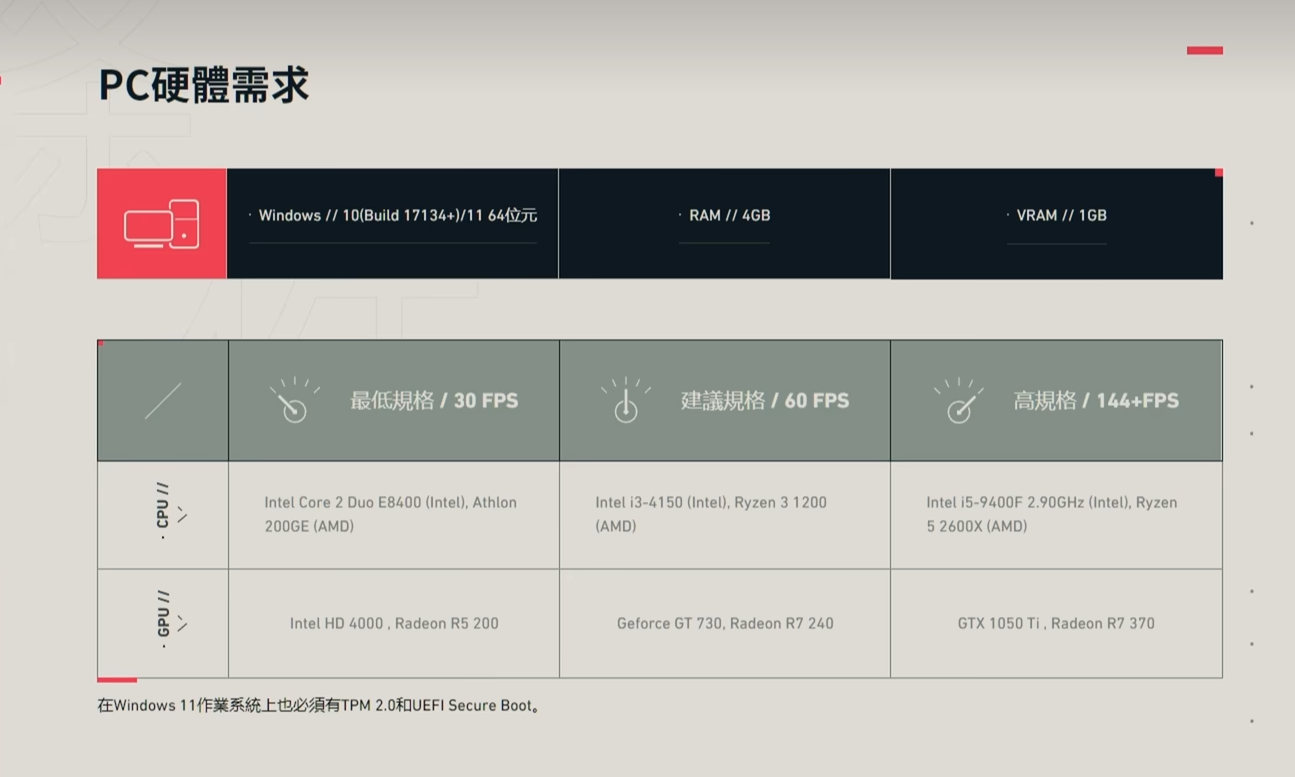Screen dimensions: 1295x777
Task: Click the GTX 1050 Ti high-spec GPU cell
Action: coord(1056,624)
